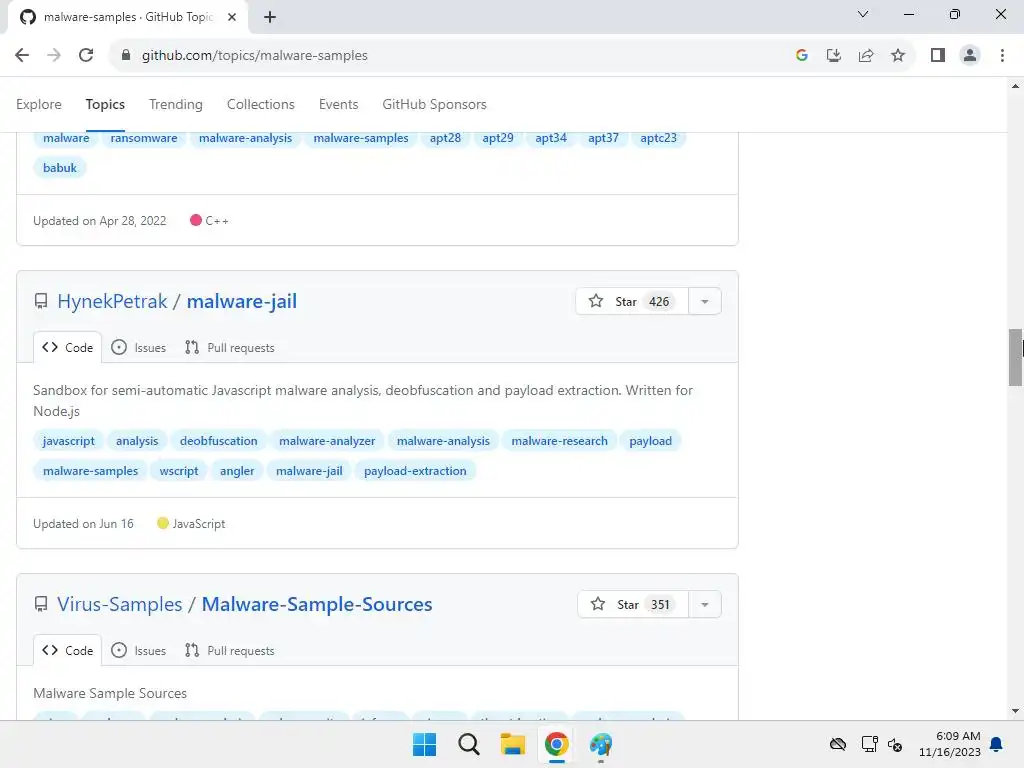Click the red C++ language dot
1024x768 pixels.
coord(195,220)
